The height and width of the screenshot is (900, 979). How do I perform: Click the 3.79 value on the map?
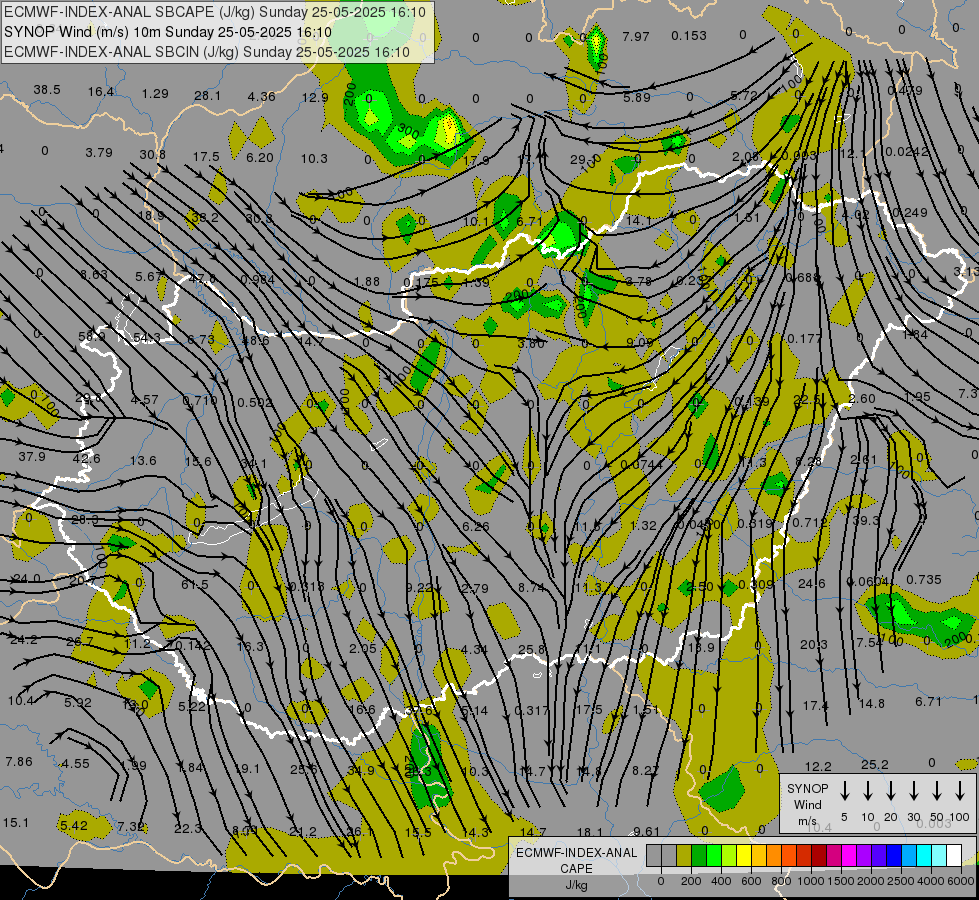click(99, 152)
